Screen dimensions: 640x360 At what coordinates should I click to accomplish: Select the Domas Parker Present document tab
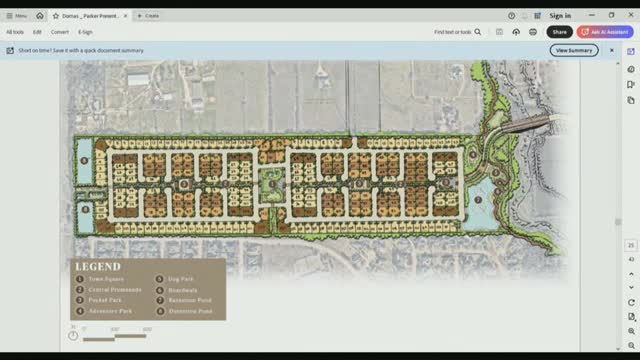(90, 16)
